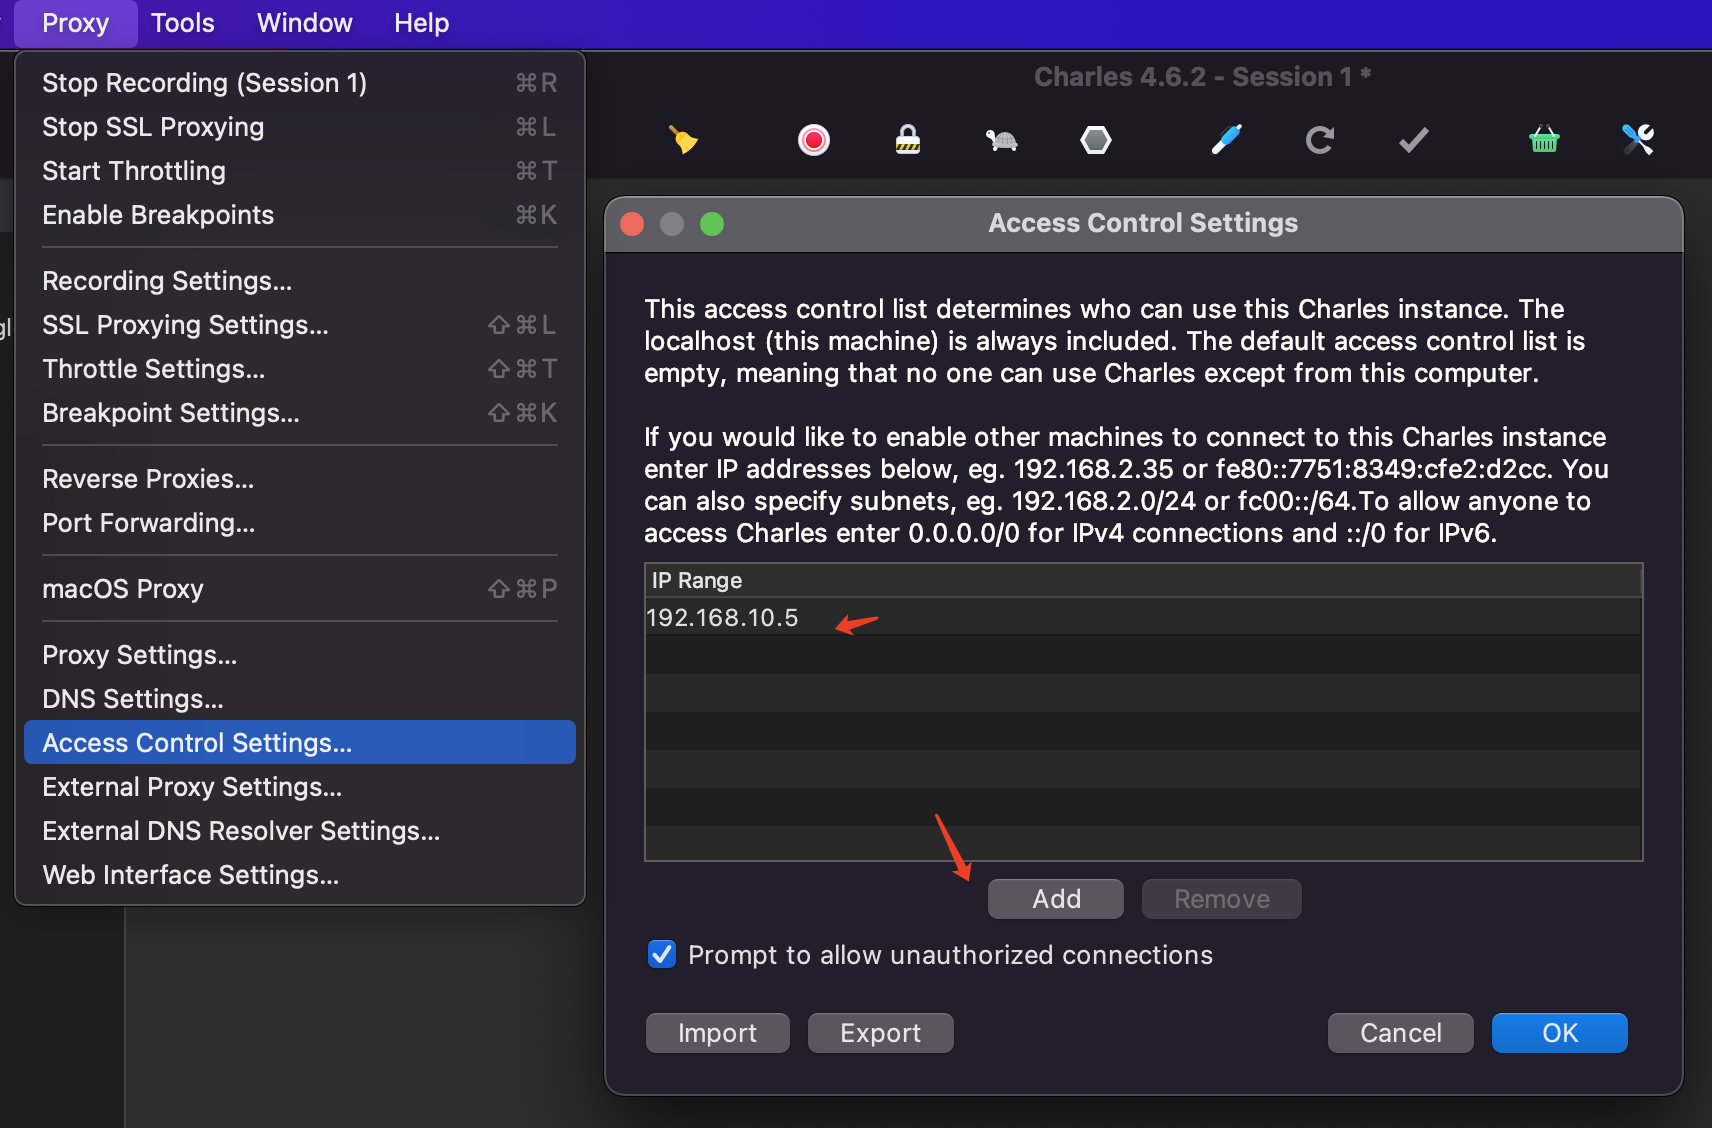Image resolution: width=1712 pixels, height=1128 pixels.
Task: Open the Proxy menu
Action: (x=76, y=23)
